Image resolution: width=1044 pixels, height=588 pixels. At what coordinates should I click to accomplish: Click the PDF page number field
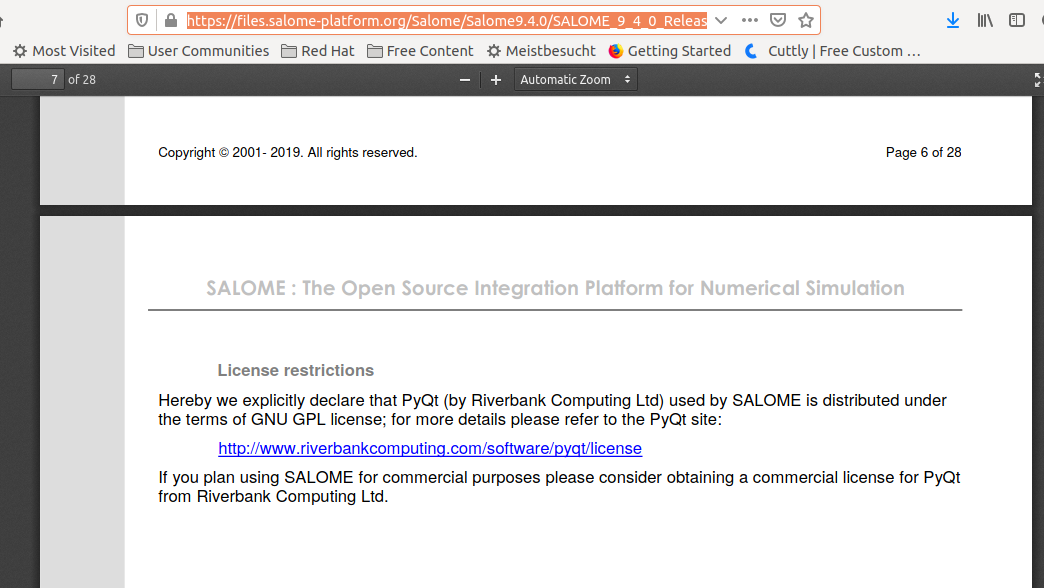click(x=38, y=79)
